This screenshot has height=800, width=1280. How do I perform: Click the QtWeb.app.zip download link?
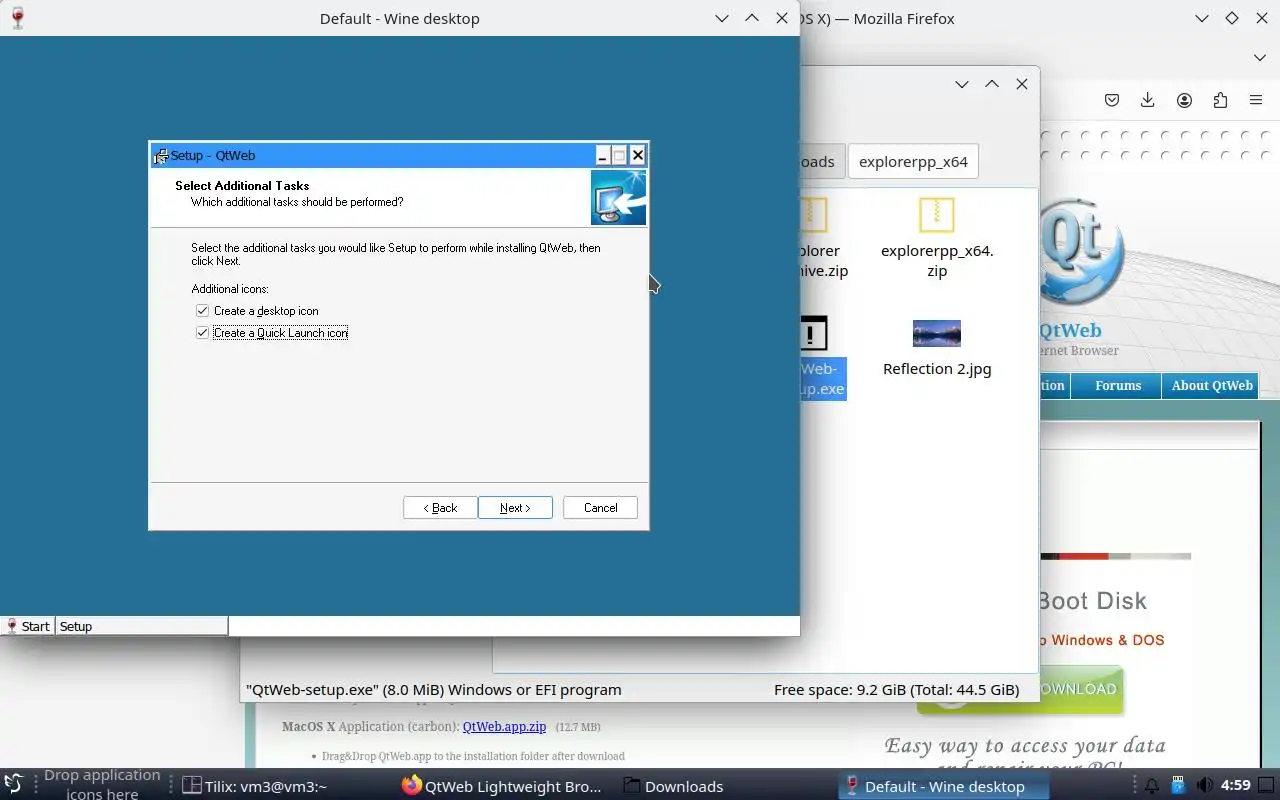[x=504, y=727]
